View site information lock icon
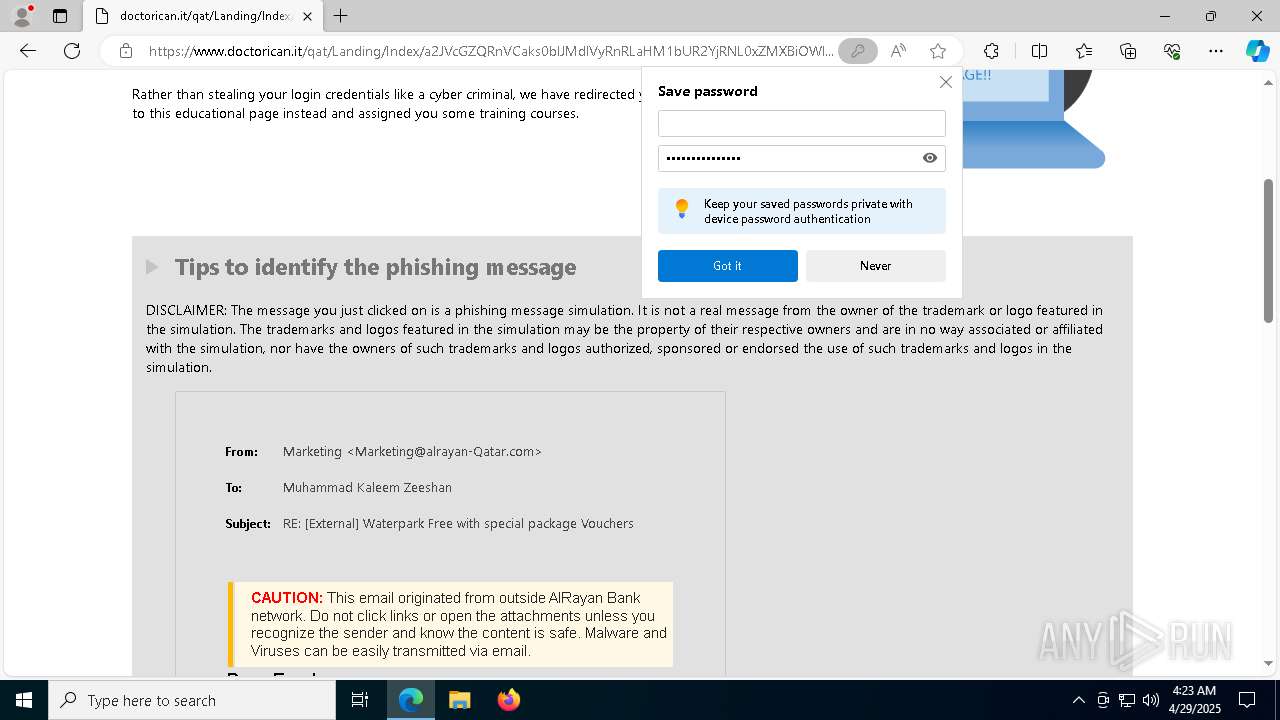This screenshot has width=1280, height=720. (125, 51)
